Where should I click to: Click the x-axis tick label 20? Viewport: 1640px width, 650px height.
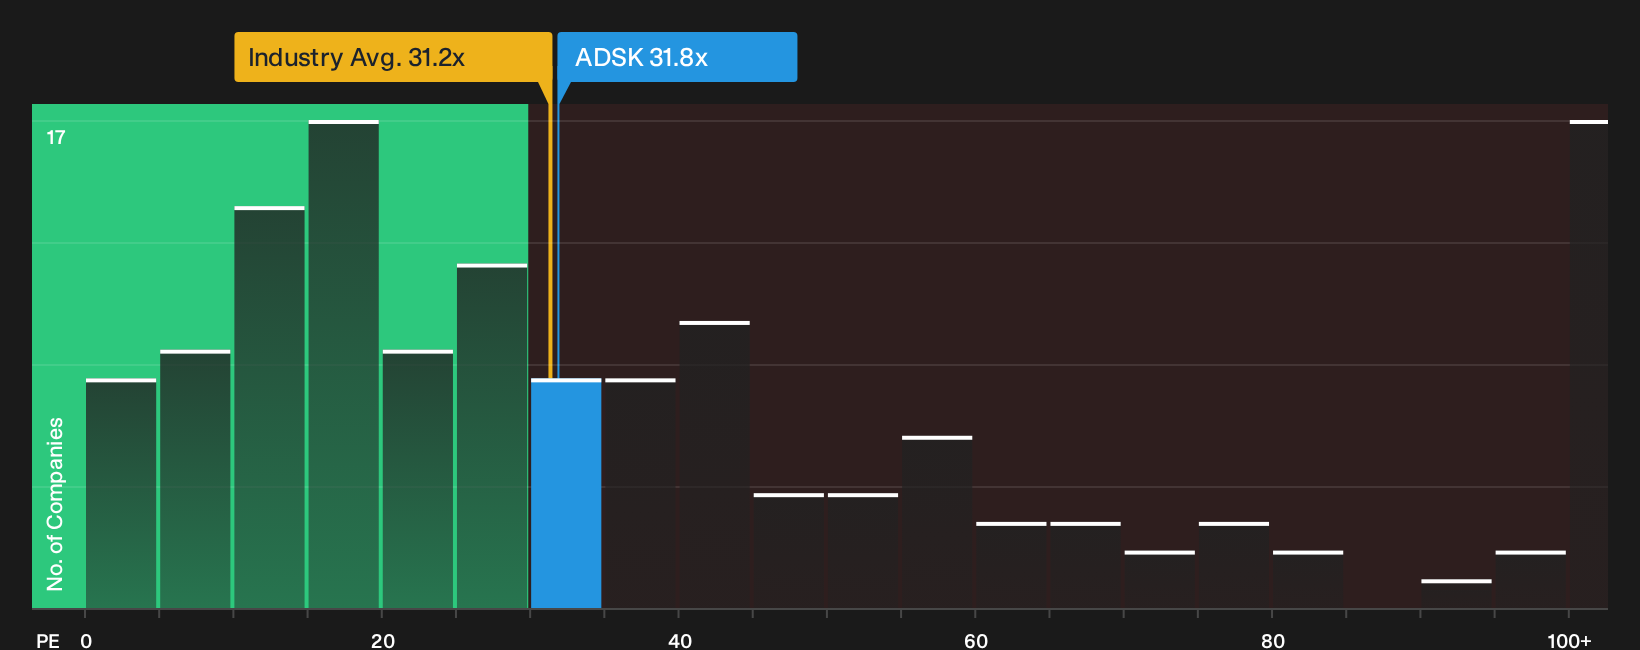pos(383,641)
